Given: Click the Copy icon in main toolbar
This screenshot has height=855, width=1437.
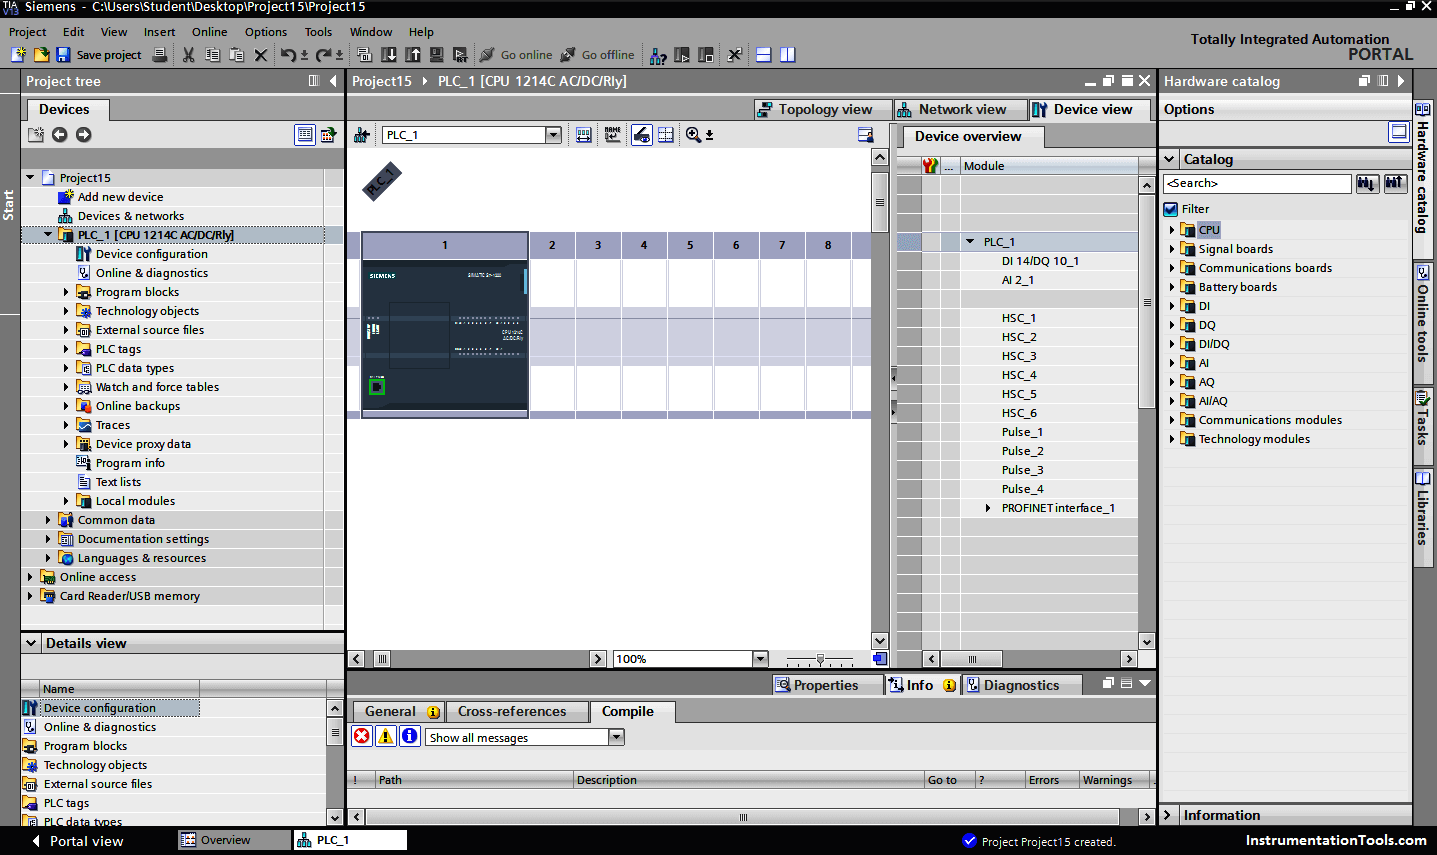Looking at the screenshot, I should [x=212, y=55].
